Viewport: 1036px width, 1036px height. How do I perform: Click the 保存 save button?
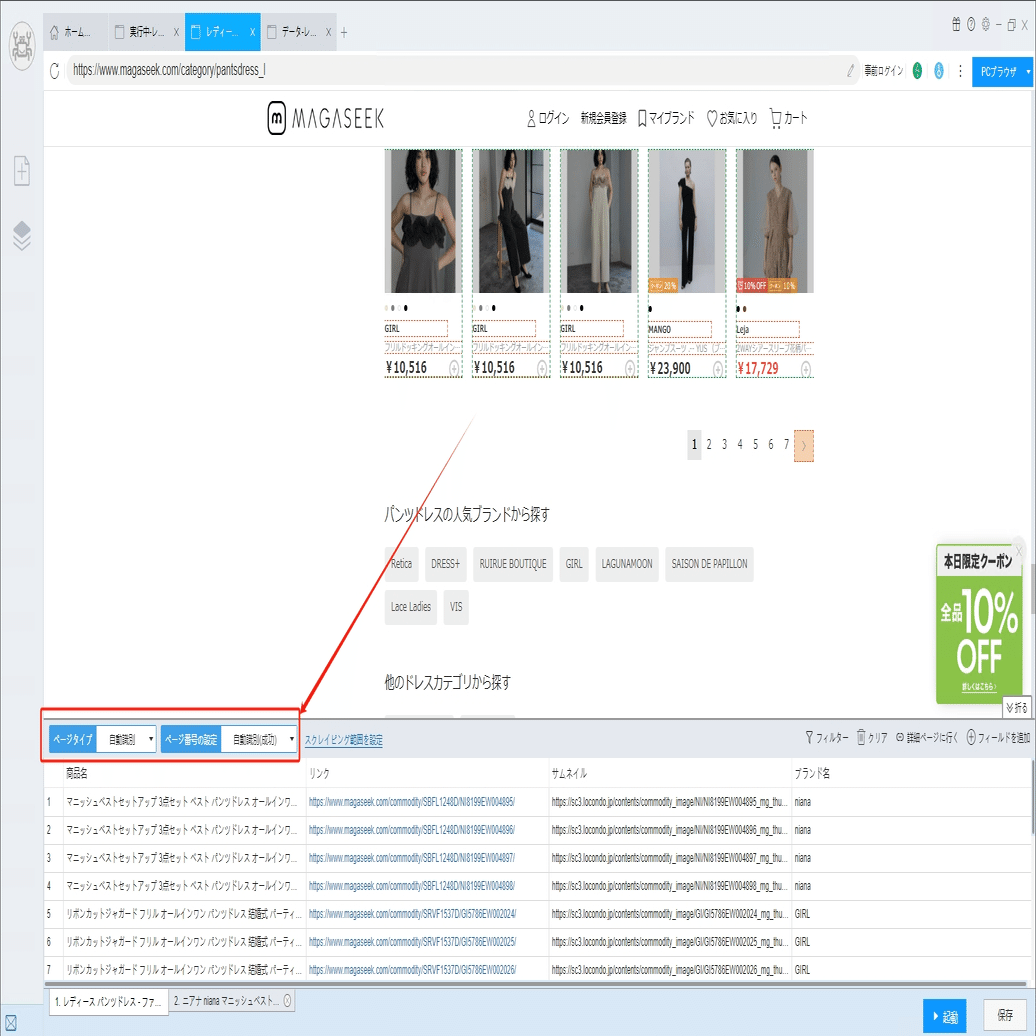pyautogui.click(x=1006, y=1015)
